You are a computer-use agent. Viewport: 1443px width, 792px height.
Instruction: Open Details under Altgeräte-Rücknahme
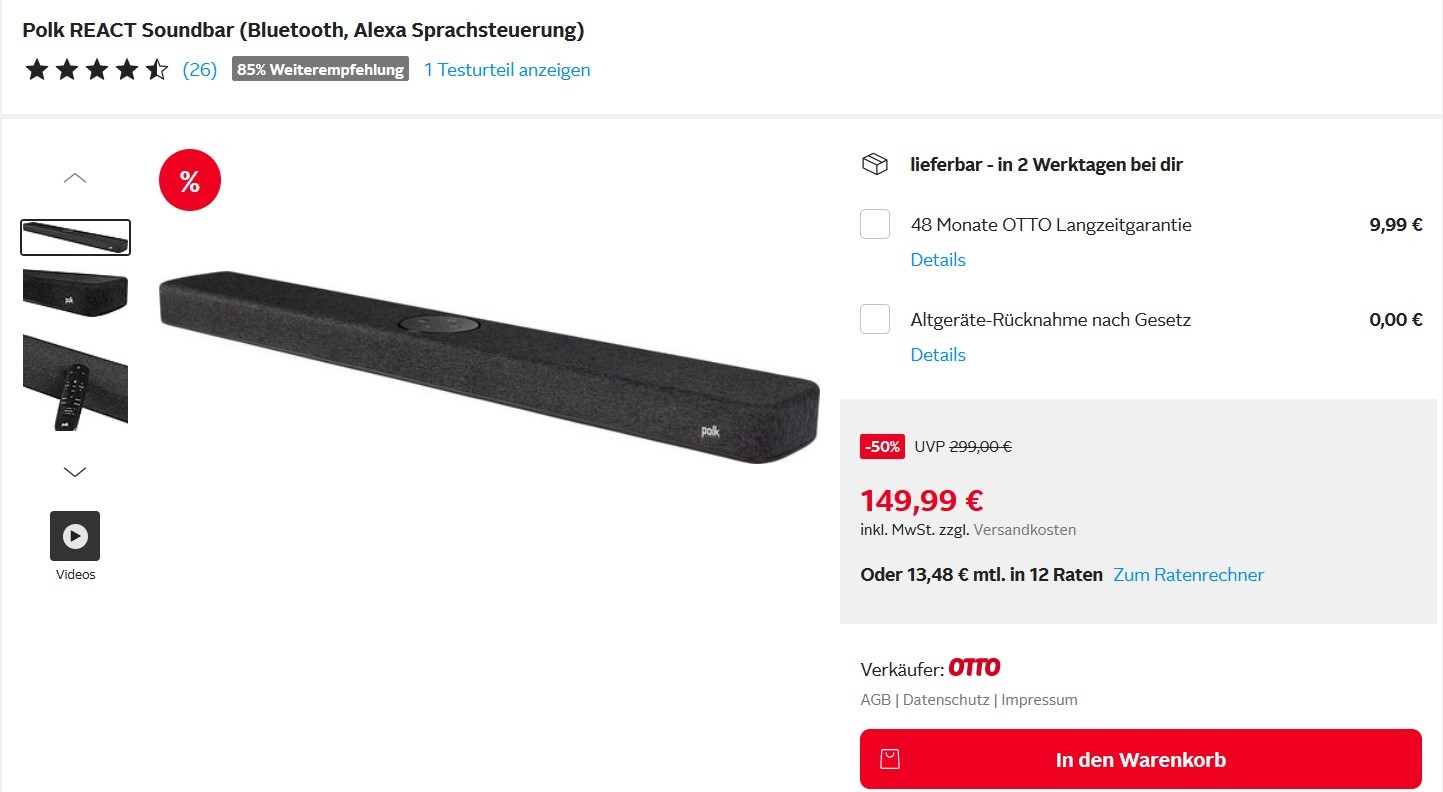[938, 355]
